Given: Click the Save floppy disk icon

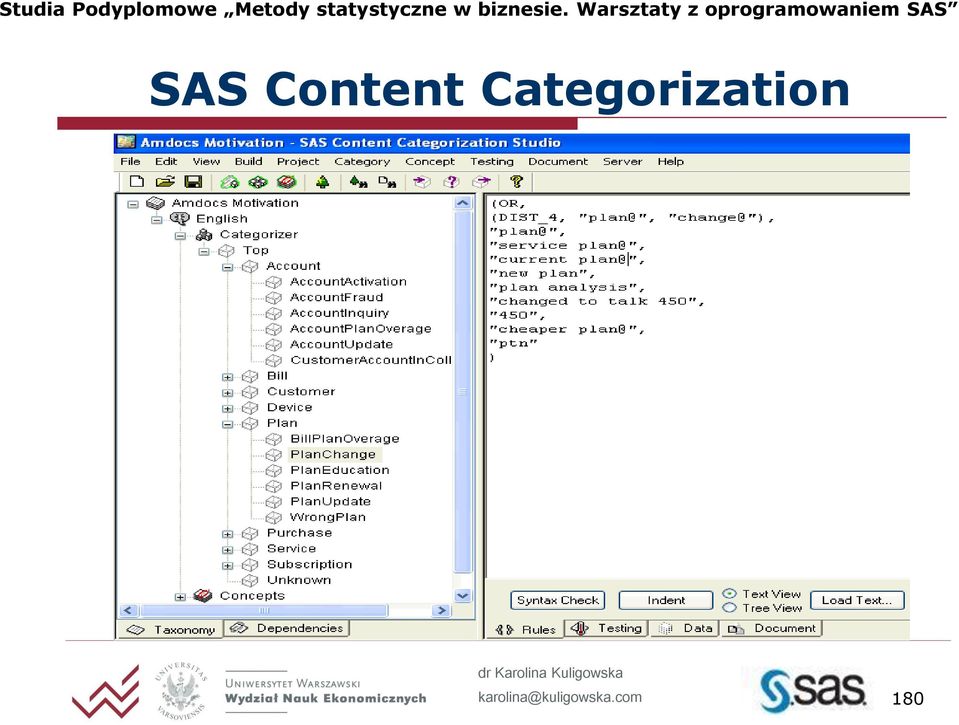Looking at the screenshot, I should tap(193, 182).
